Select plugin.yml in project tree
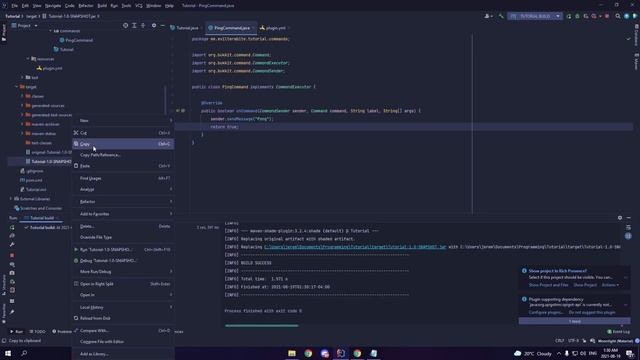This screenshot has width=640, height=360. click(x=49, y=68)
